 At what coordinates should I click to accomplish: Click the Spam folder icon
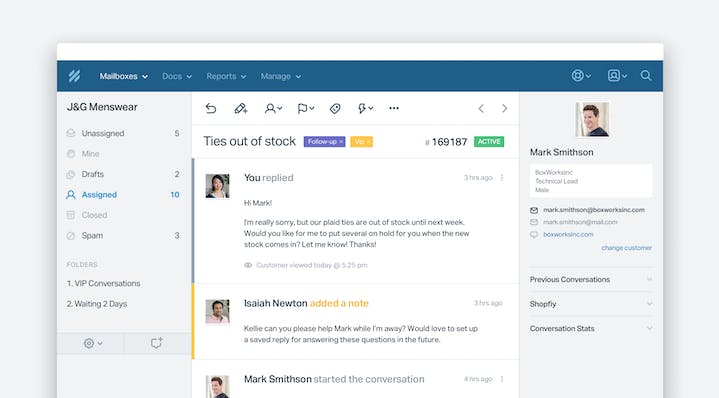tap(71, 236)
